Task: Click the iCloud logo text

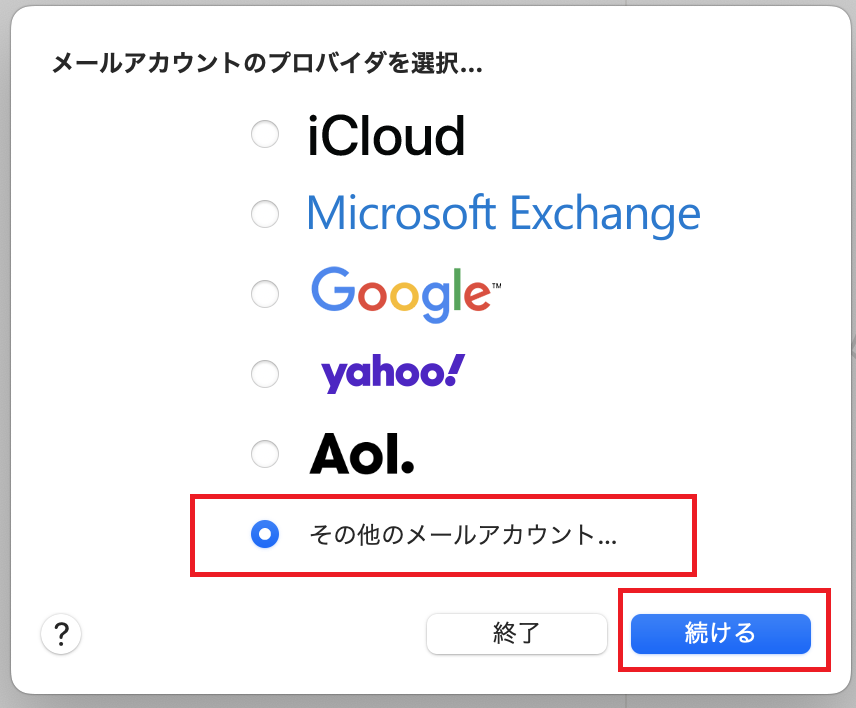Action: [x=386, y=135]
